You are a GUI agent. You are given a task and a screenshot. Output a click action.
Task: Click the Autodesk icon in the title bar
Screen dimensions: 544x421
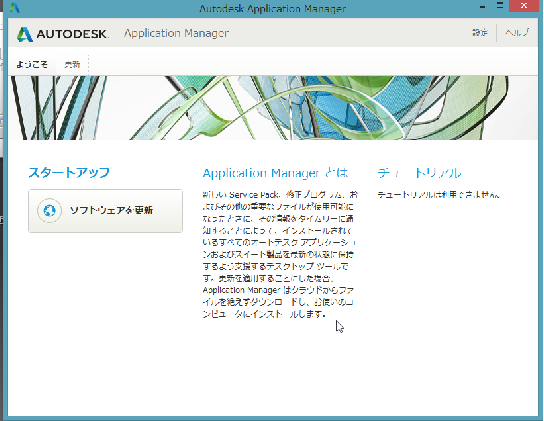tap(14, 8)
